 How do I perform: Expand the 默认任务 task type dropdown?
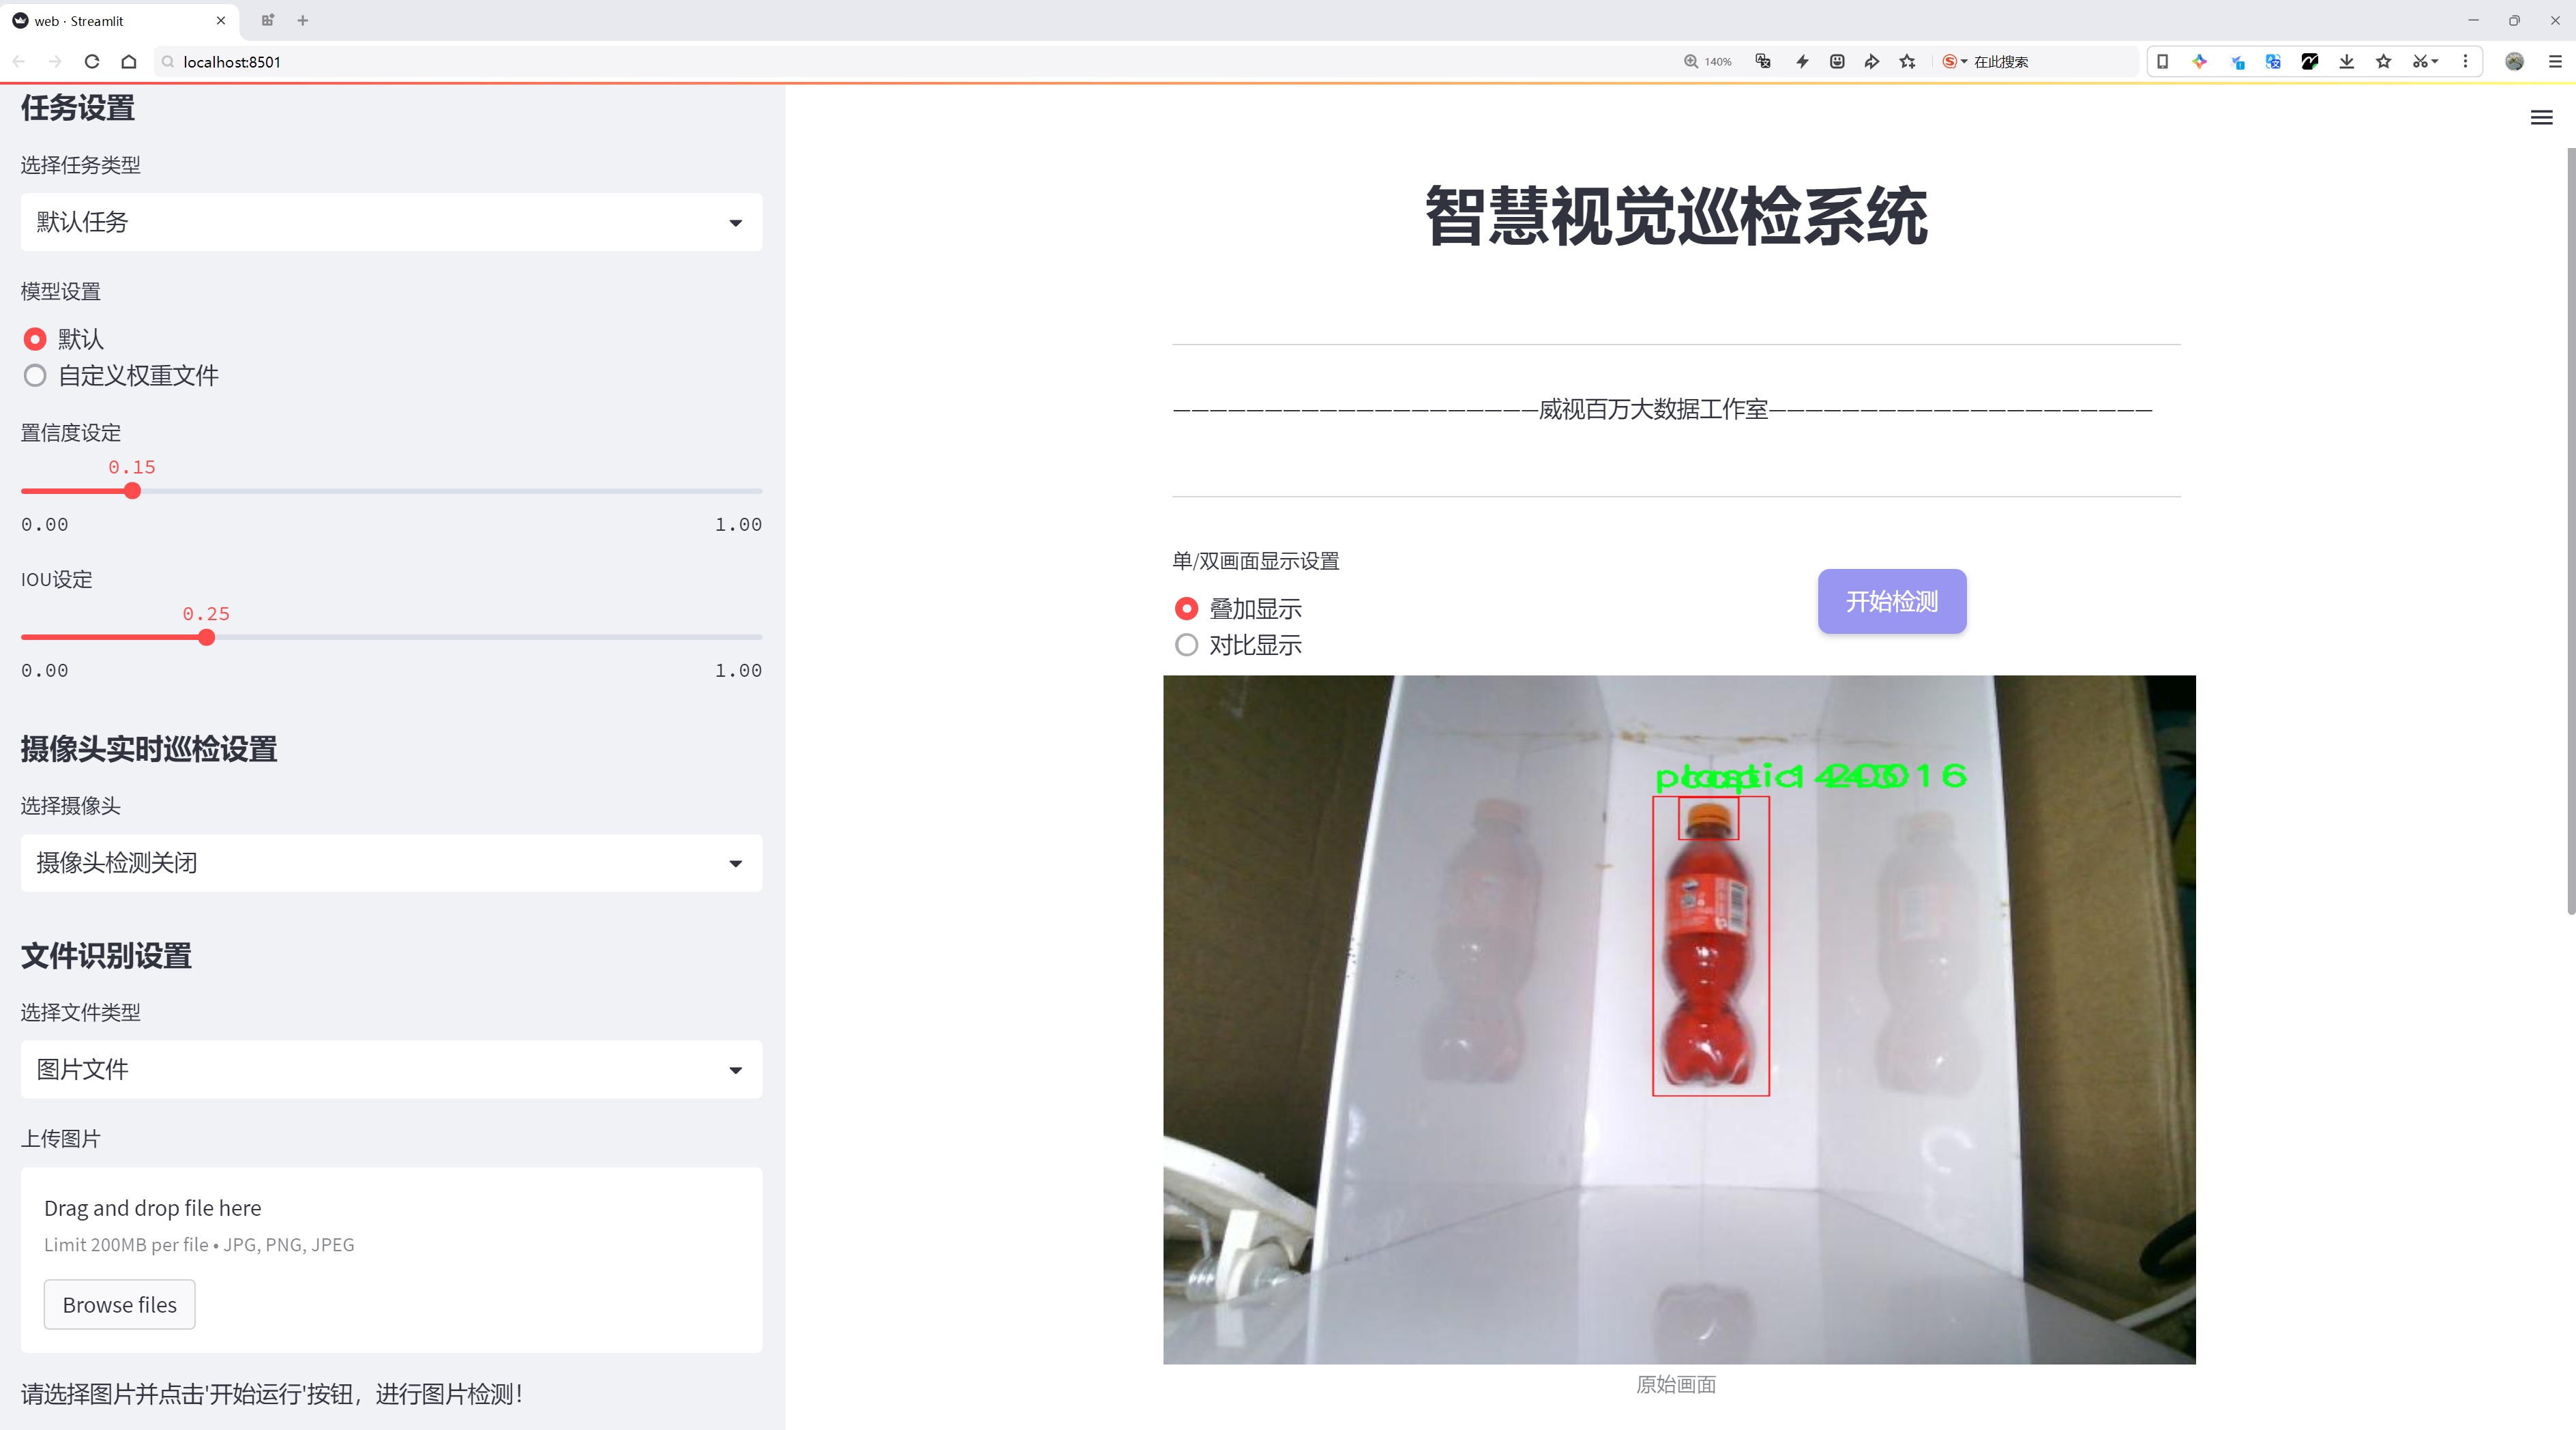point(391,222)
